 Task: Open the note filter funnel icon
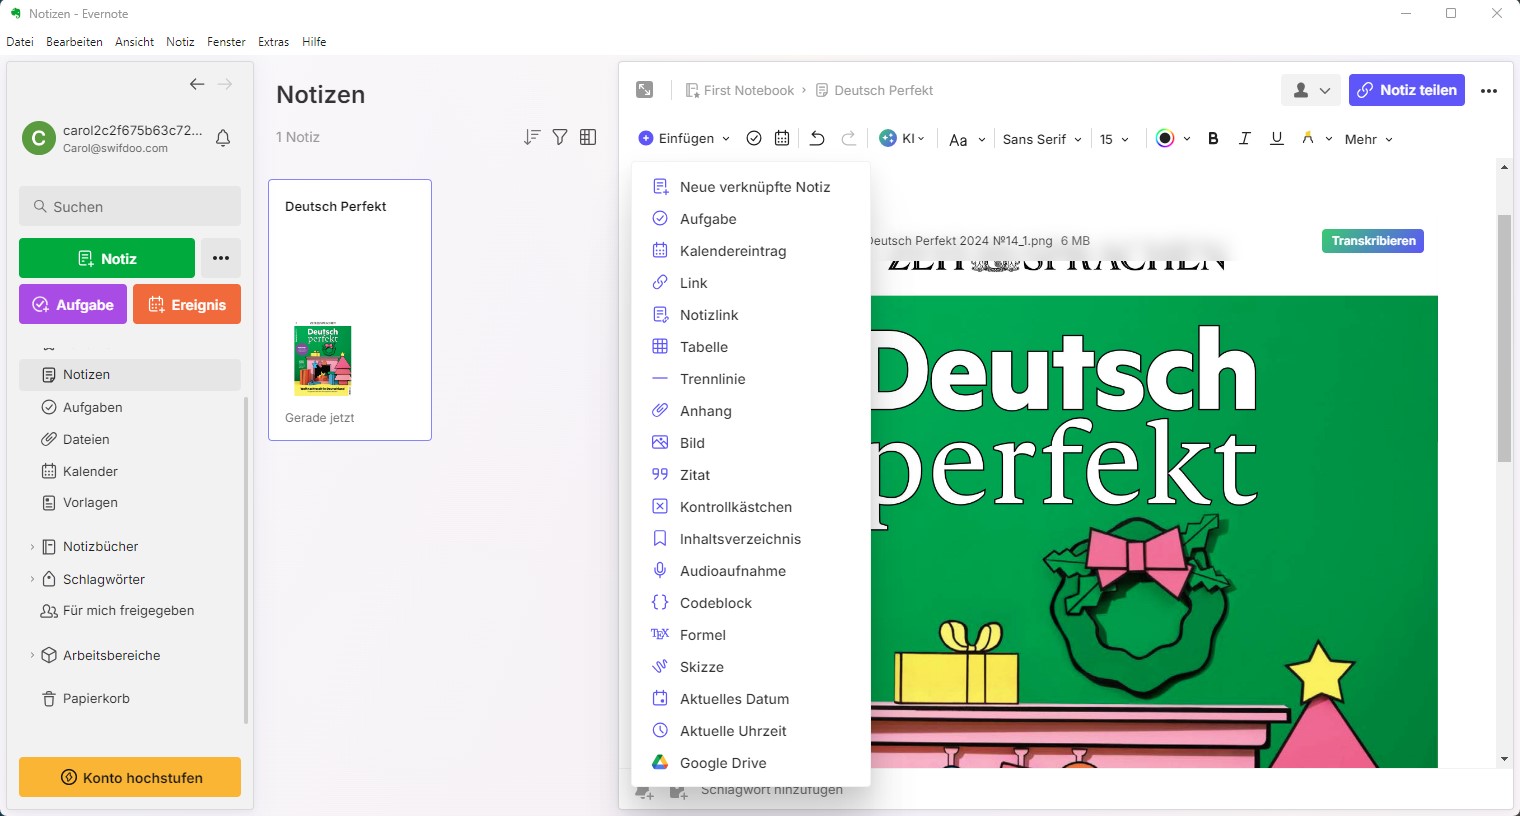[560, 137]
